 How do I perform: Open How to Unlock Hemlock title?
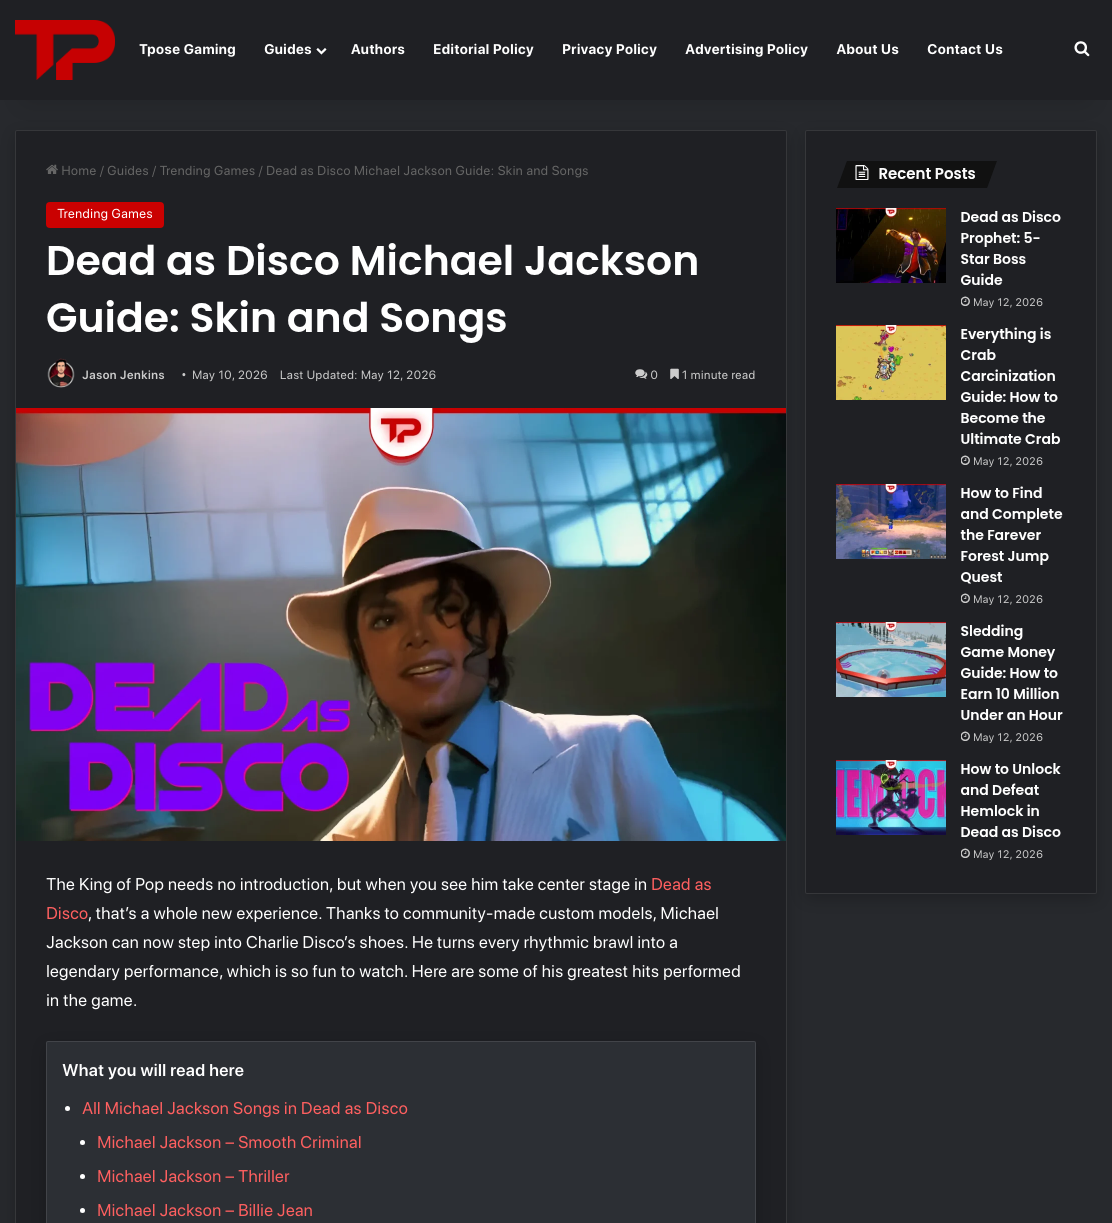pos(1010,800)
